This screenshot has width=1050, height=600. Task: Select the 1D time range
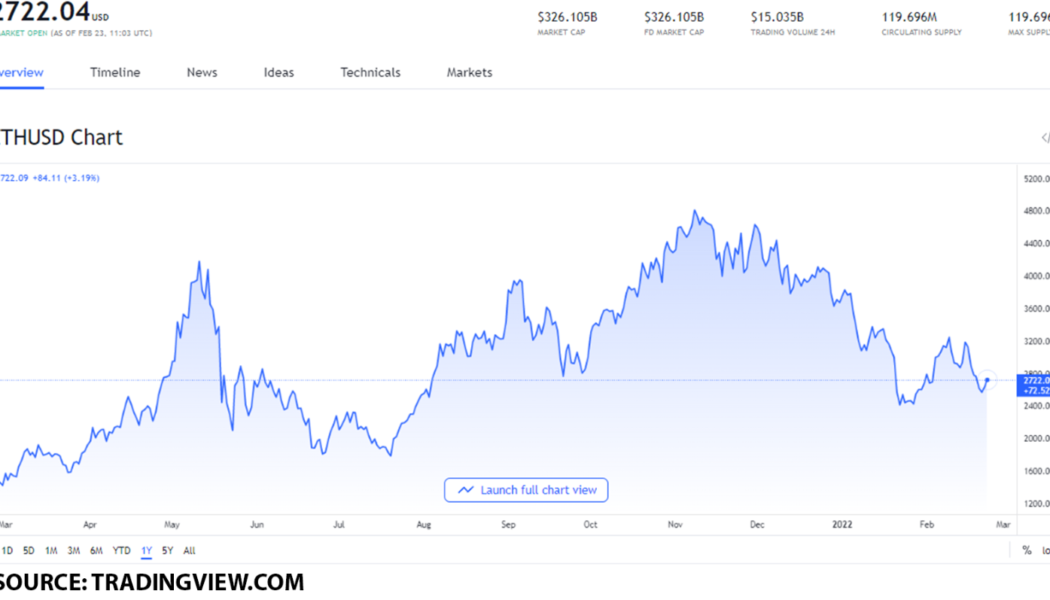[x=7, y=551]
